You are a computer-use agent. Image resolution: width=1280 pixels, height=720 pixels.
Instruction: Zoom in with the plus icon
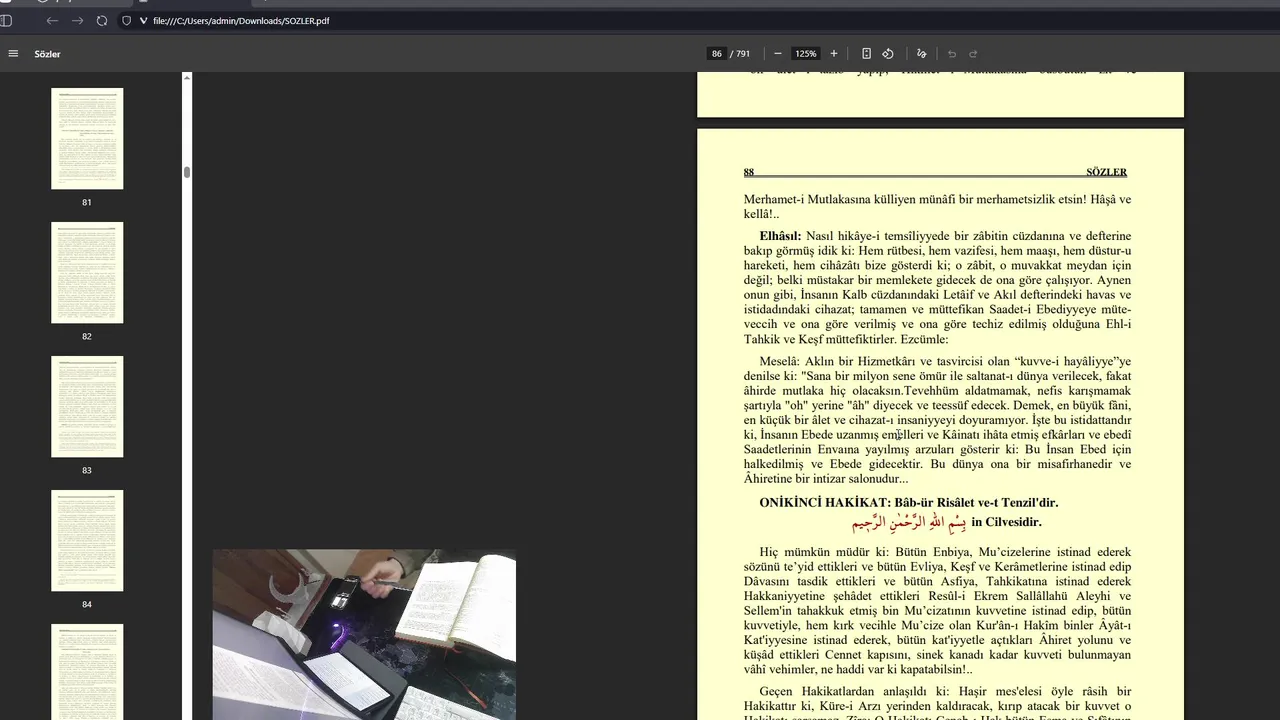click(x=834, y=54)
